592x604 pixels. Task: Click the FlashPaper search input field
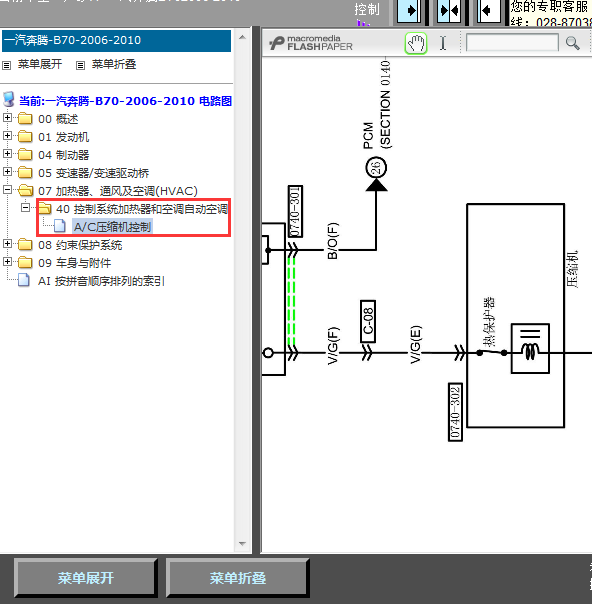pyautogui.click(x=512, y=43)
